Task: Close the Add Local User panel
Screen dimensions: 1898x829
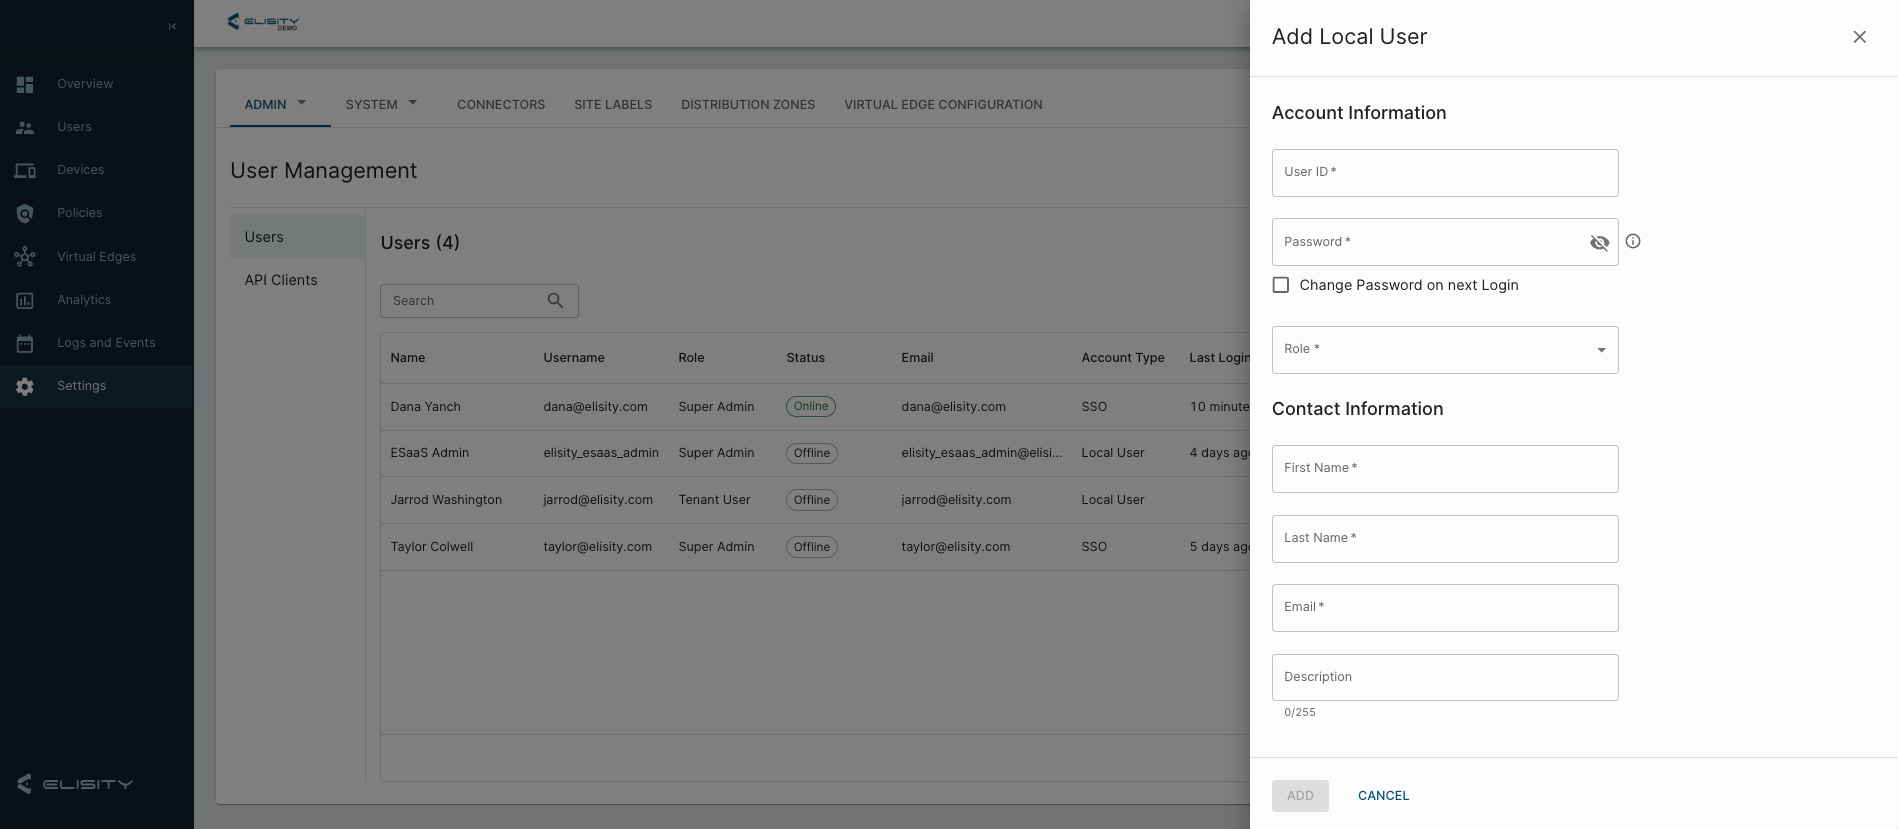Action: 1859,37
